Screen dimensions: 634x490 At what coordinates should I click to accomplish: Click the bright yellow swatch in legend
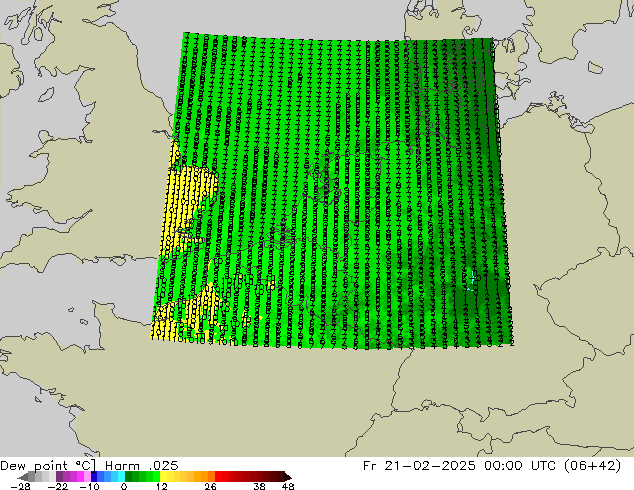[x=163, y=476]
